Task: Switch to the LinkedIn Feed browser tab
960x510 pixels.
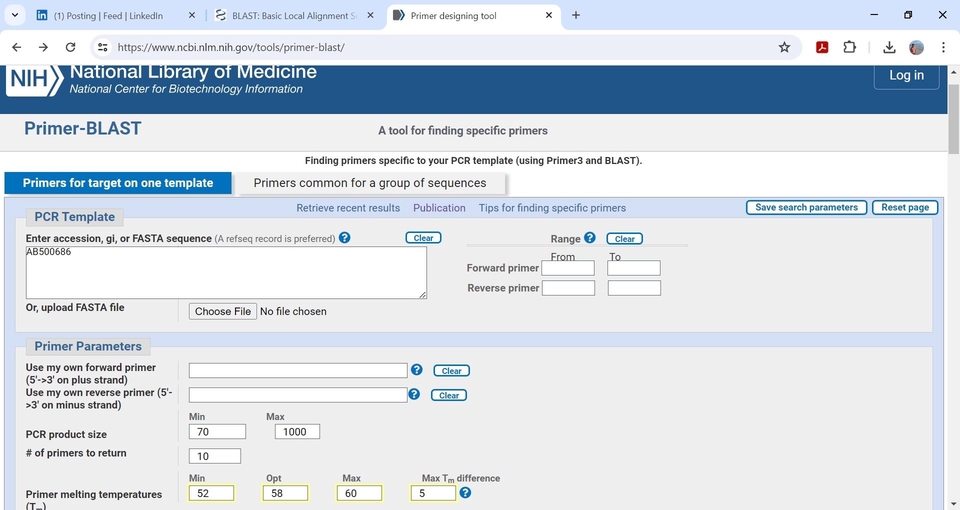Action: pos(108,16)
